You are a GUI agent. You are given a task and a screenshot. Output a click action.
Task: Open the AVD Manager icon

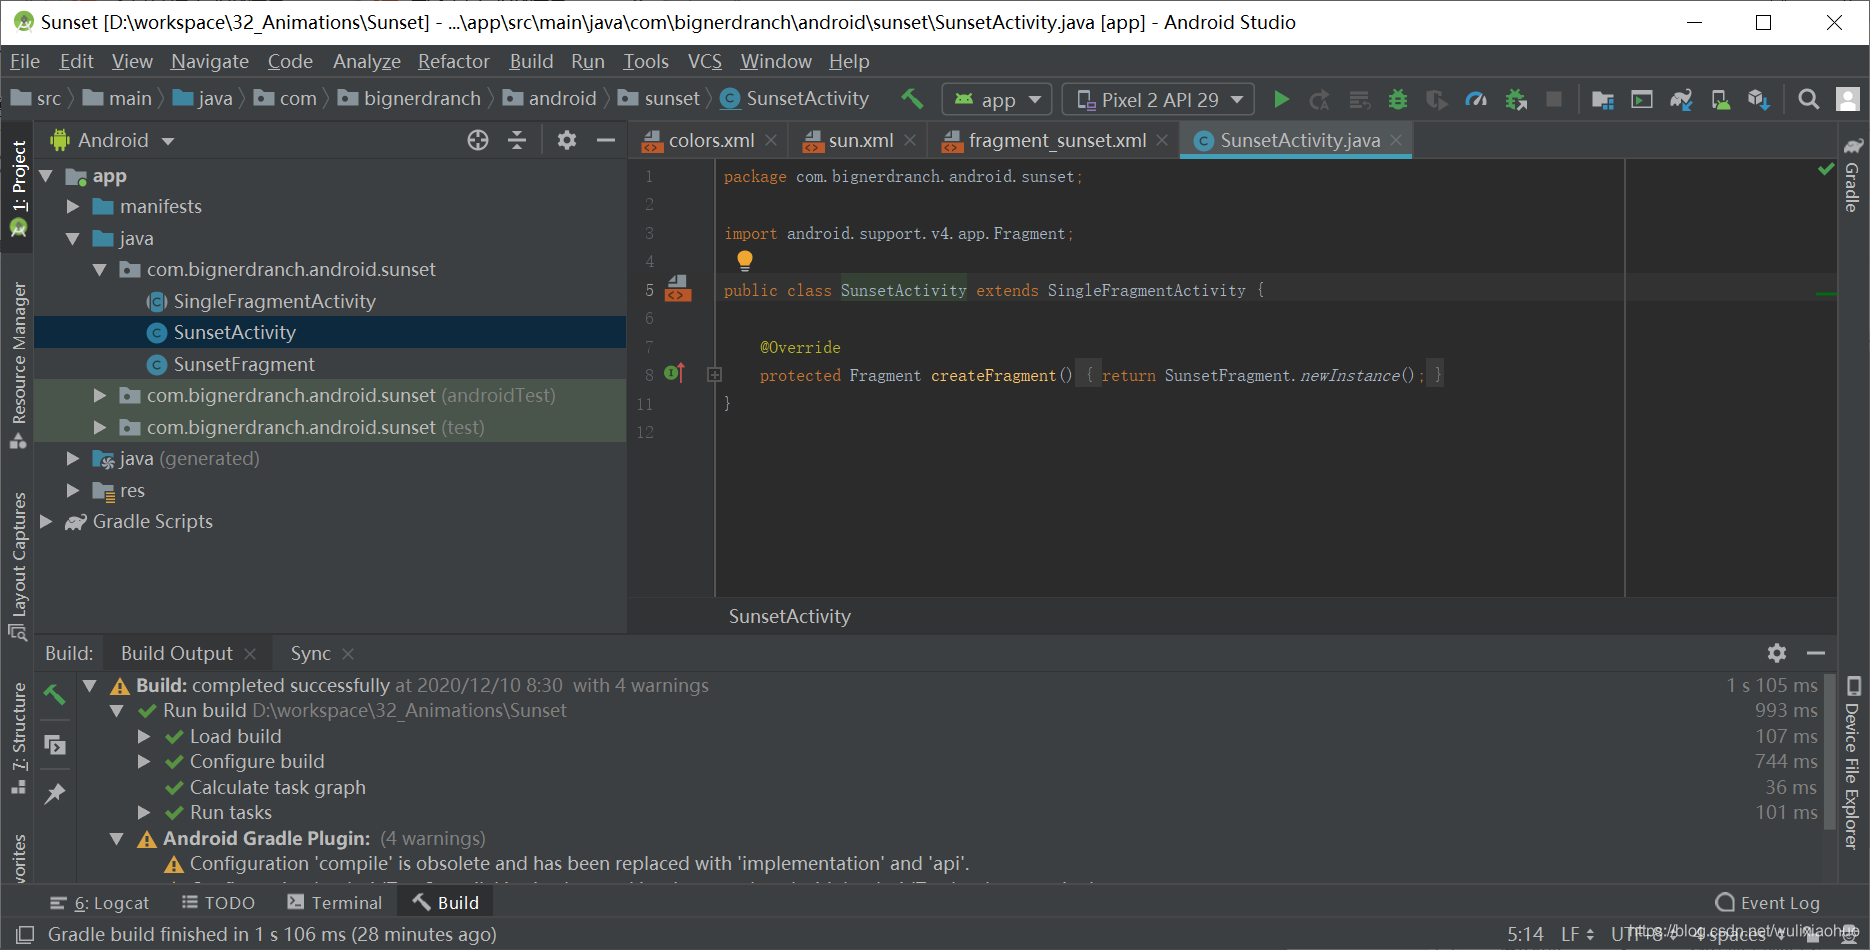tap(1720, 99)
